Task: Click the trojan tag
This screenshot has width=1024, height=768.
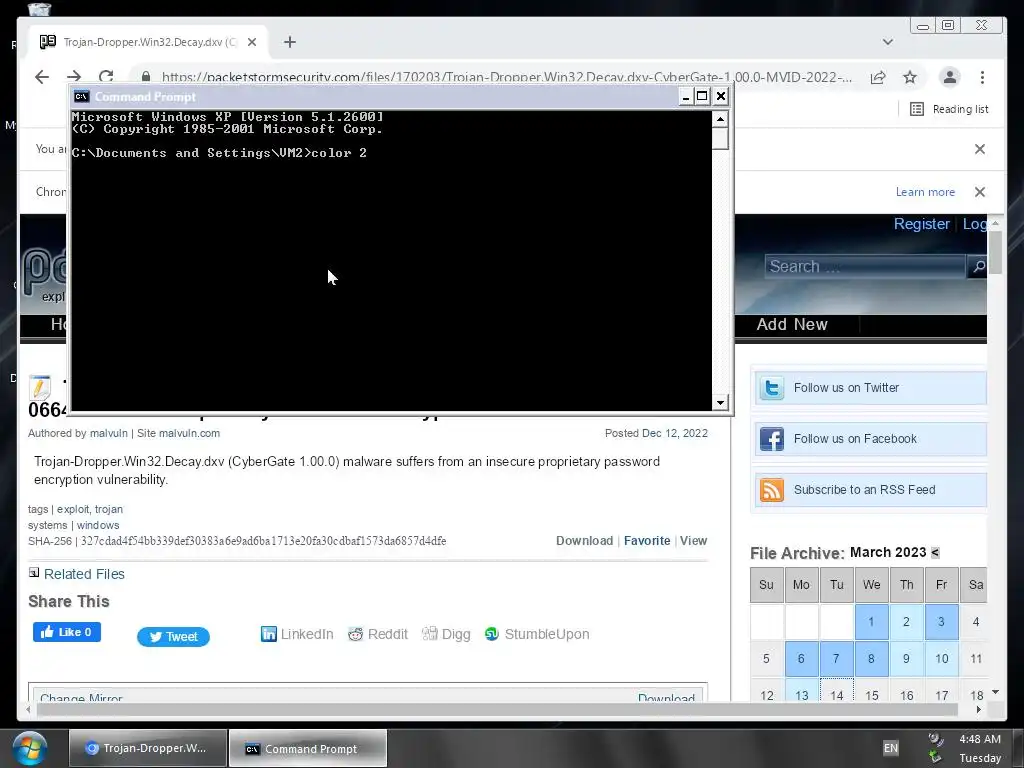Action: [108, 509]
